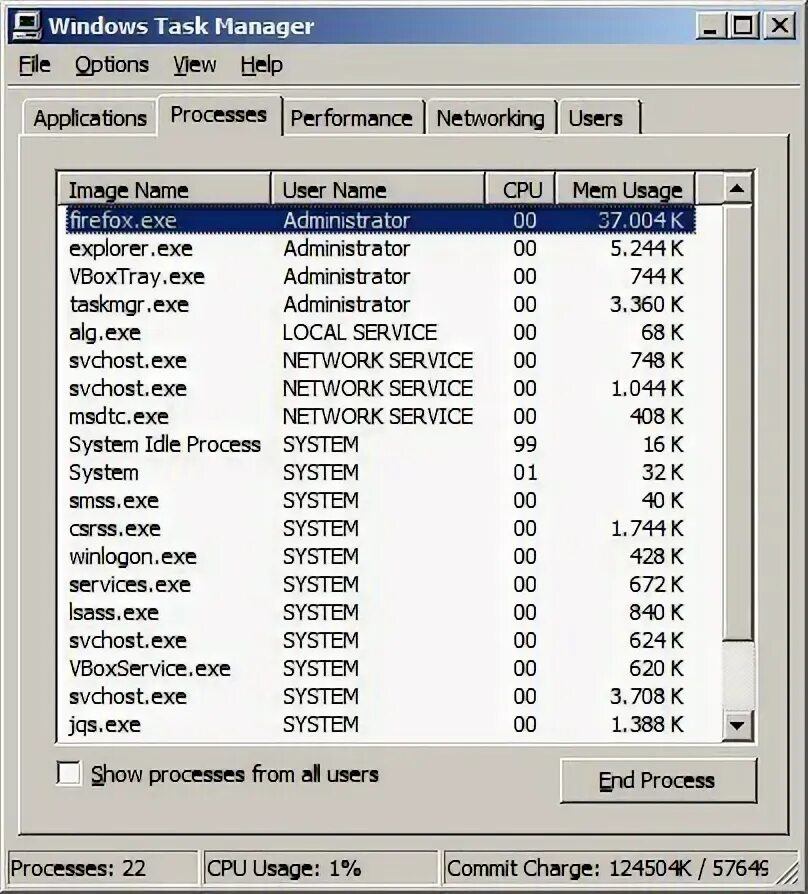The width and height of the screenshot is (808, 894).
Task: Switch to the Applications tab
Action: (90, 118)
